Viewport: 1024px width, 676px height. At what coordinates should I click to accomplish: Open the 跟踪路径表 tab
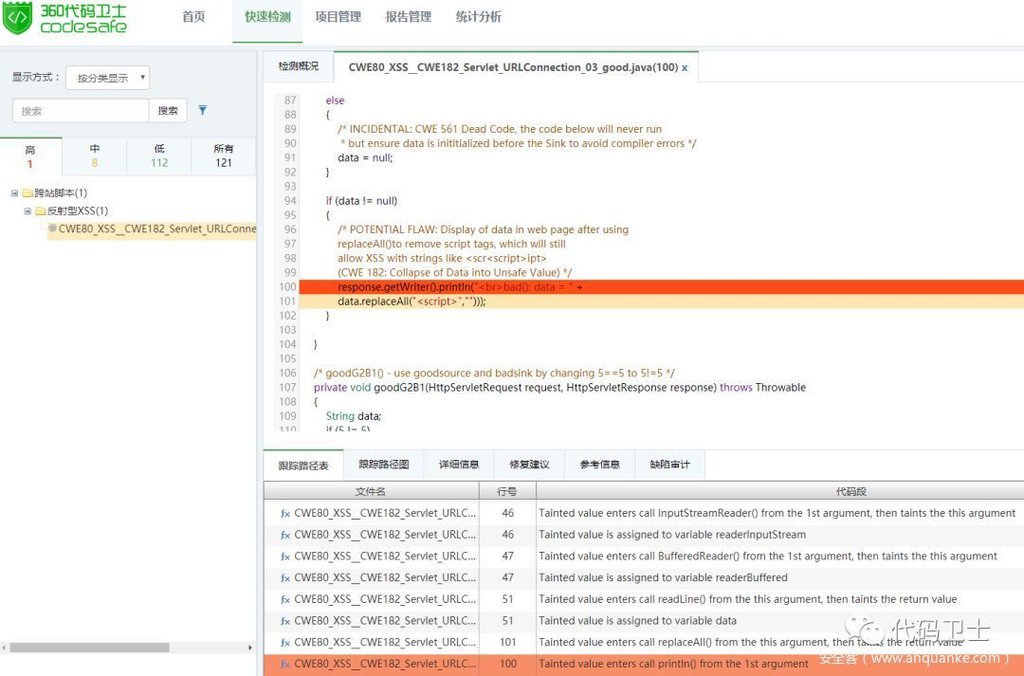pyautogui.click(x=303, y=465)
